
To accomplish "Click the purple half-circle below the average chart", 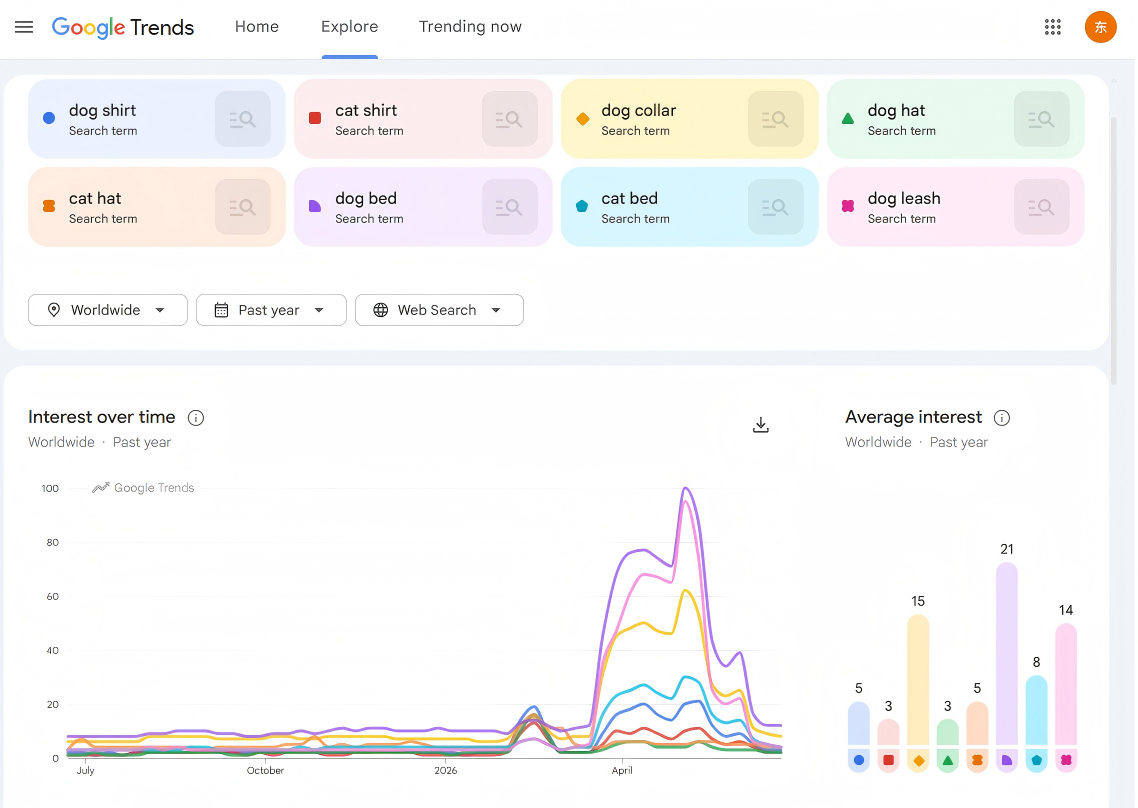I will coord(1007,760).
